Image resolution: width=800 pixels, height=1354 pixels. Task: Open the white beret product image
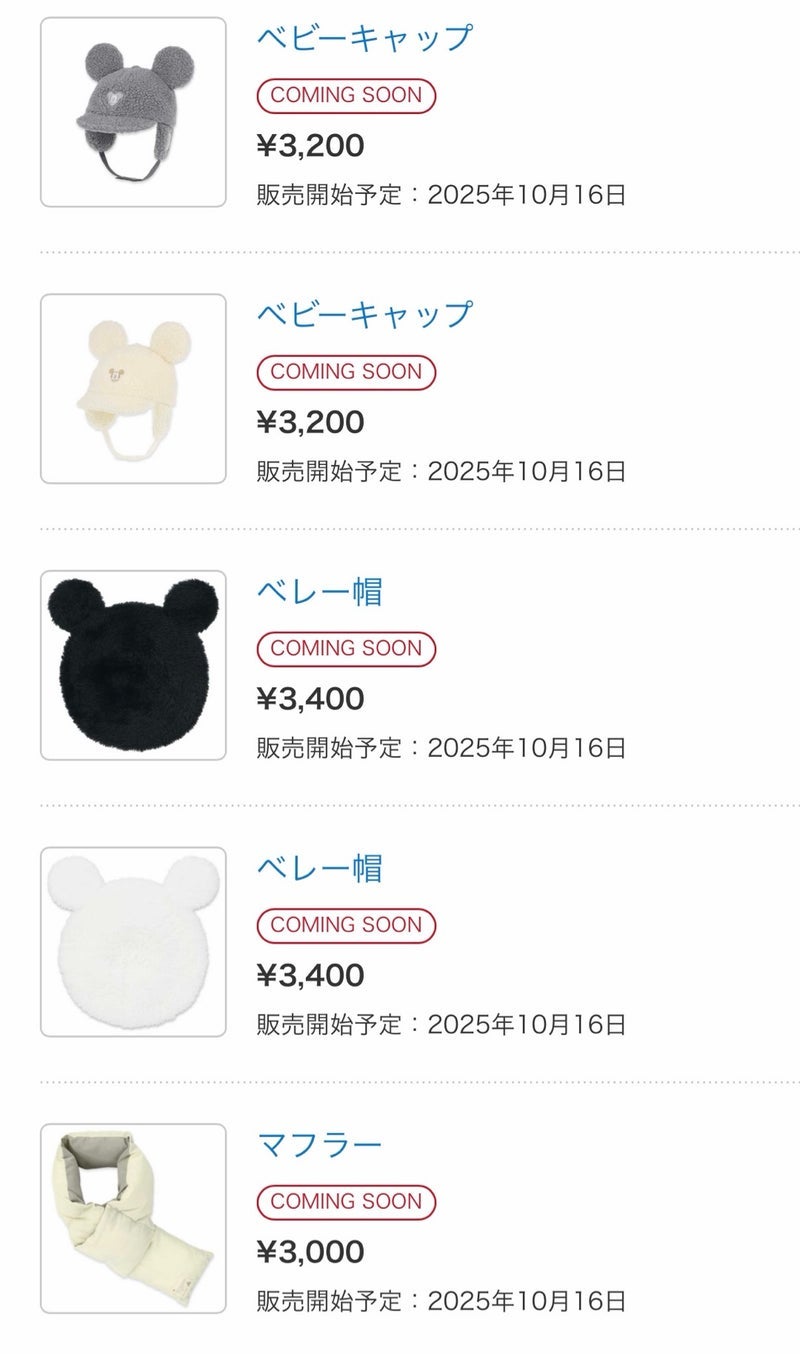point(133,942)
